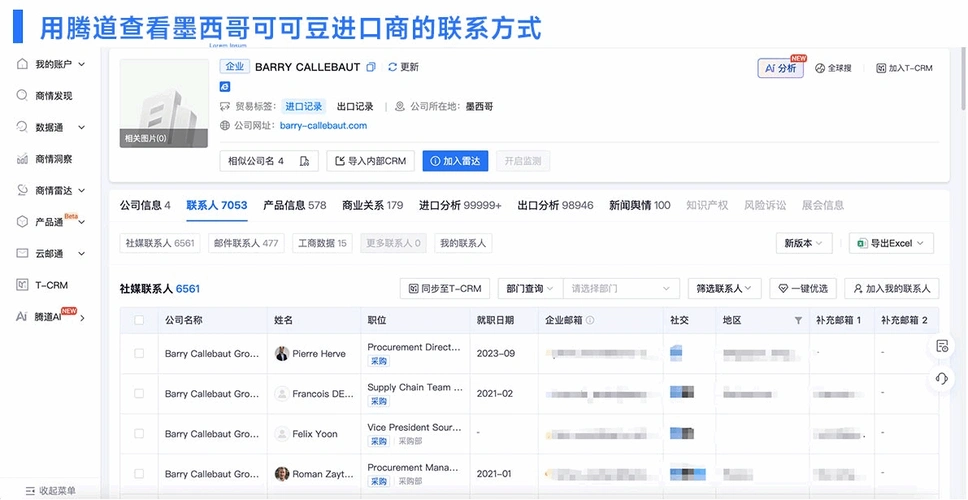
Task: Open the 新版本 dropdown
Action: (x=804, y=243)
